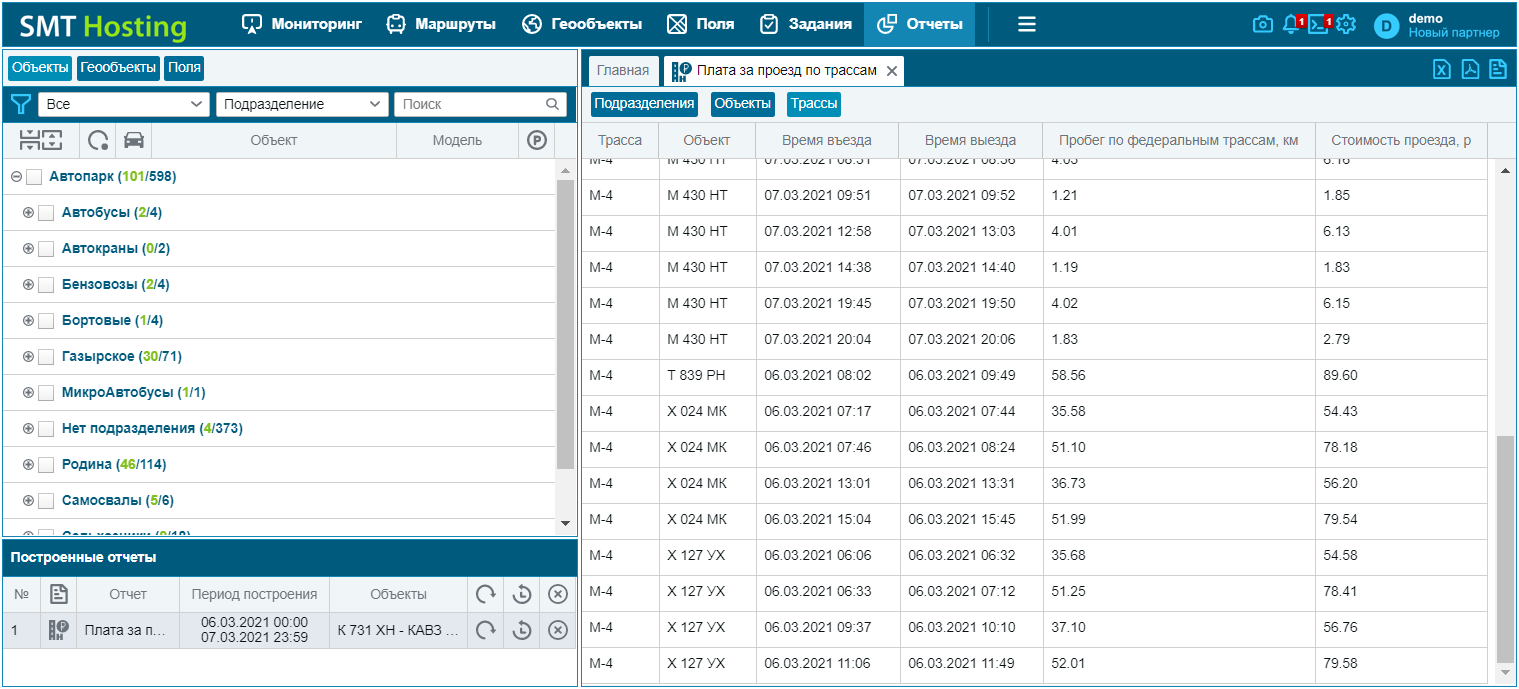Click the Подразделения grouping button
Screen dimensions: 1519x689
pos(644,104)
